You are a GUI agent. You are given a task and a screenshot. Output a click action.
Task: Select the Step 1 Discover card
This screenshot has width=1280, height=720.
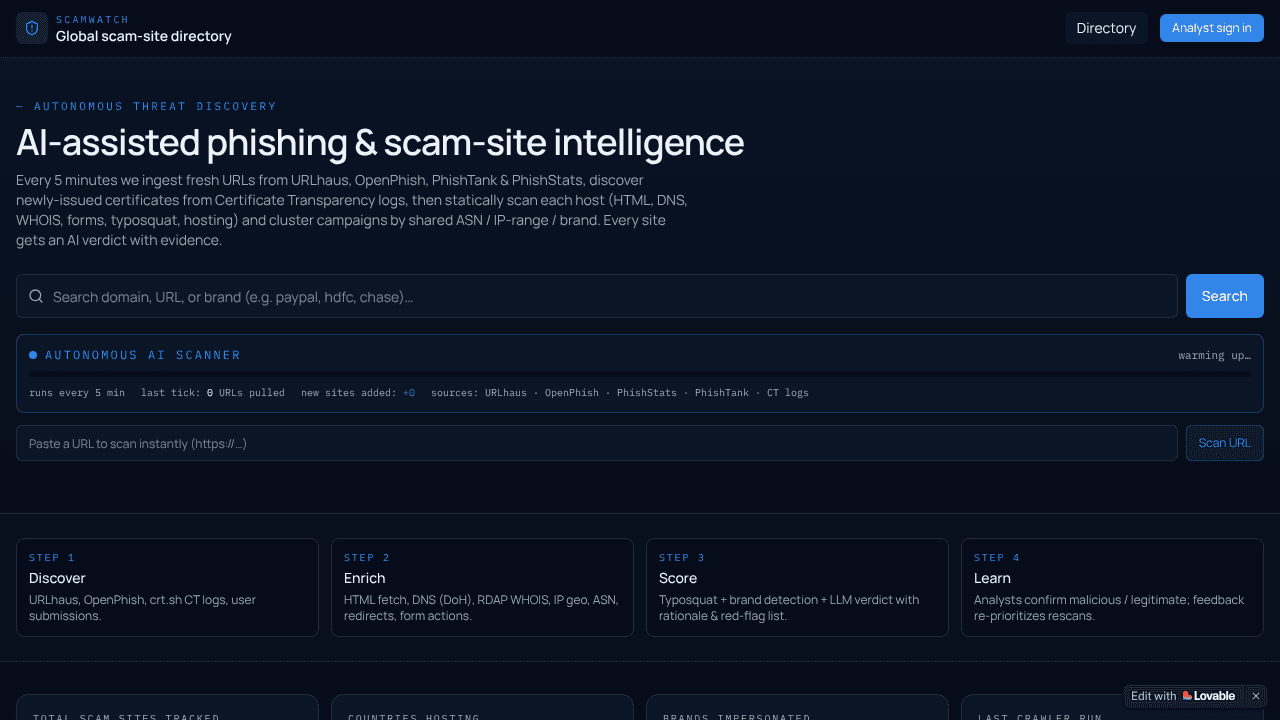pos(167,587)
